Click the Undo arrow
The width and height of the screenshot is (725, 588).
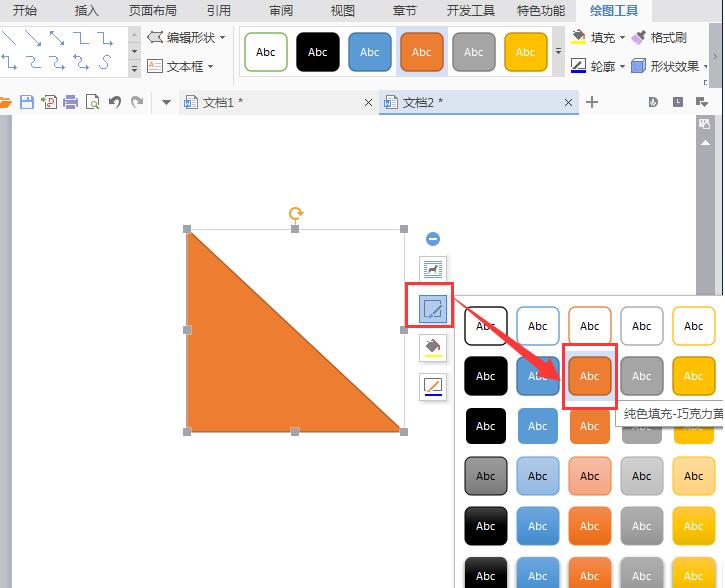(115, 102)
